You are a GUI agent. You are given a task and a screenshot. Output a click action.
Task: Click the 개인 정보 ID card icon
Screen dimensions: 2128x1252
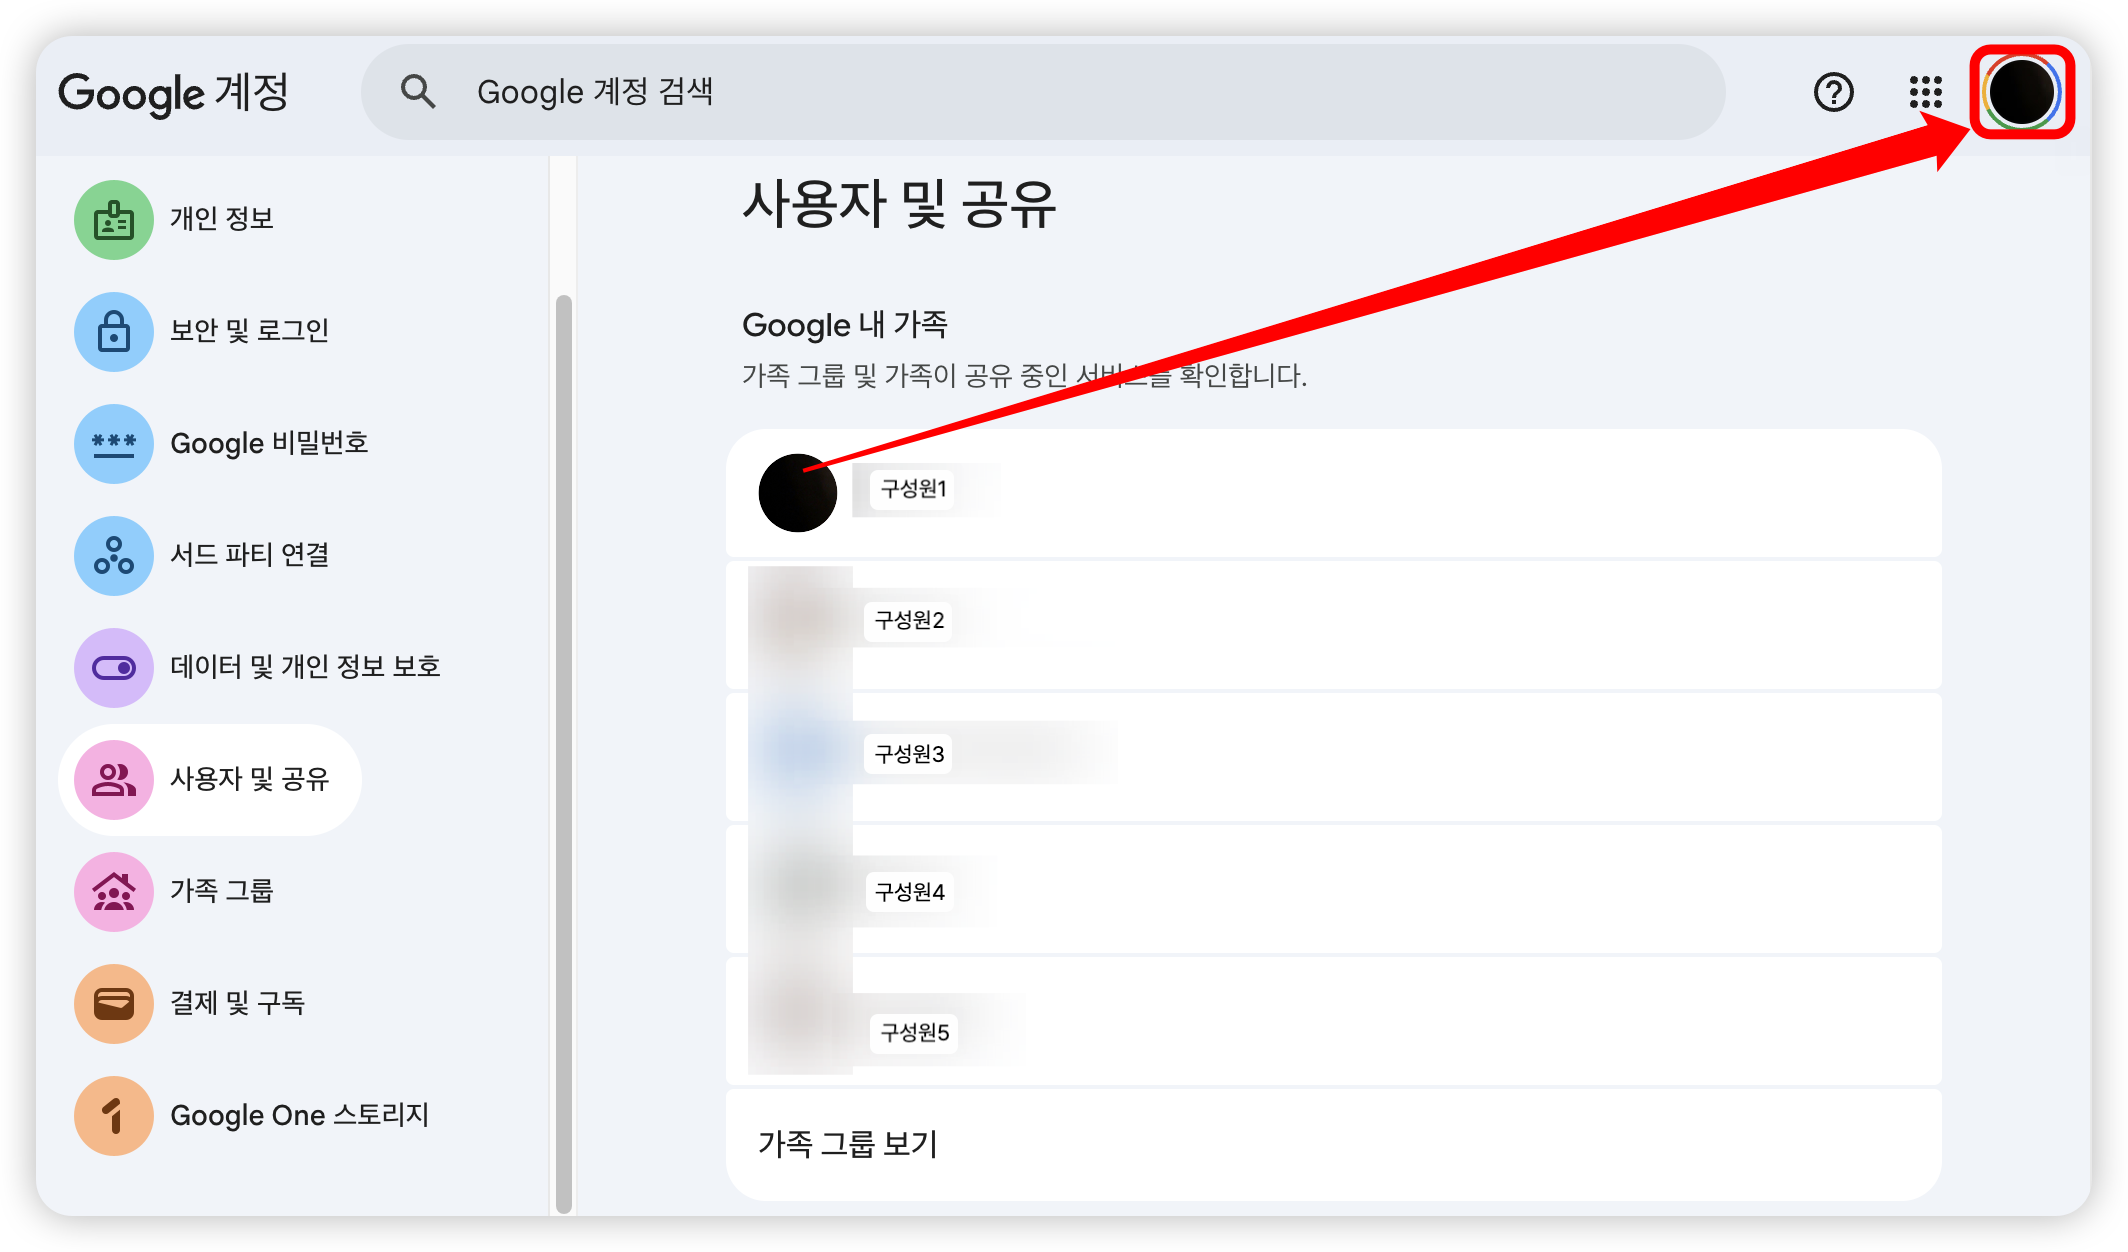pyautogui.click(x=114, y=220)
